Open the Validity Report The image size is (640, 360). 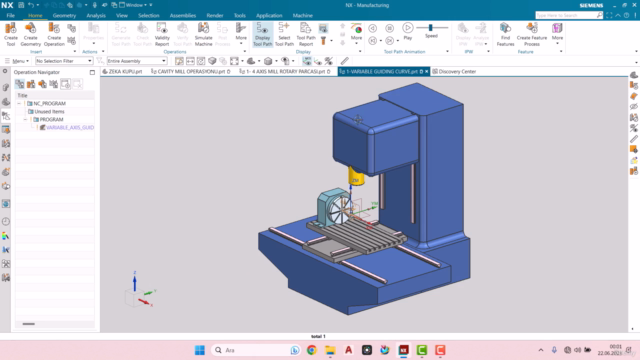(x=162, y=34)
